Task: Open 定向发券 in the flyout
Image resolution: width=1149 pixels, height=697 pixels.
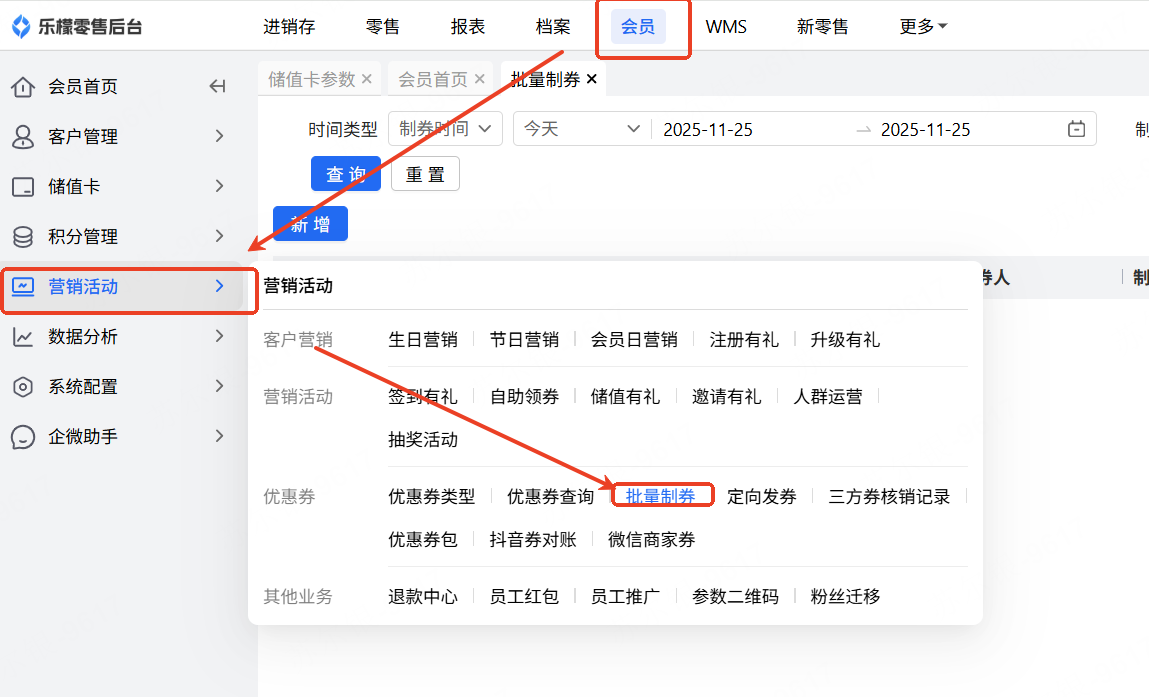Action: tap(761, 496)
